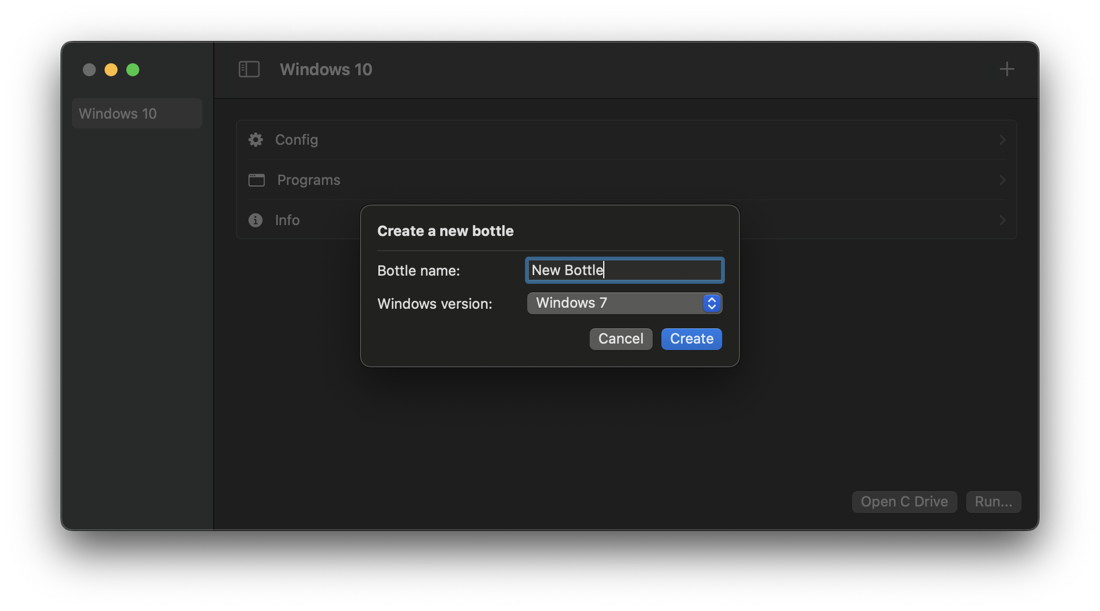Minimize the window with the yellow button
Viewport: 1100px width, 611px height.
pos(111,70)
